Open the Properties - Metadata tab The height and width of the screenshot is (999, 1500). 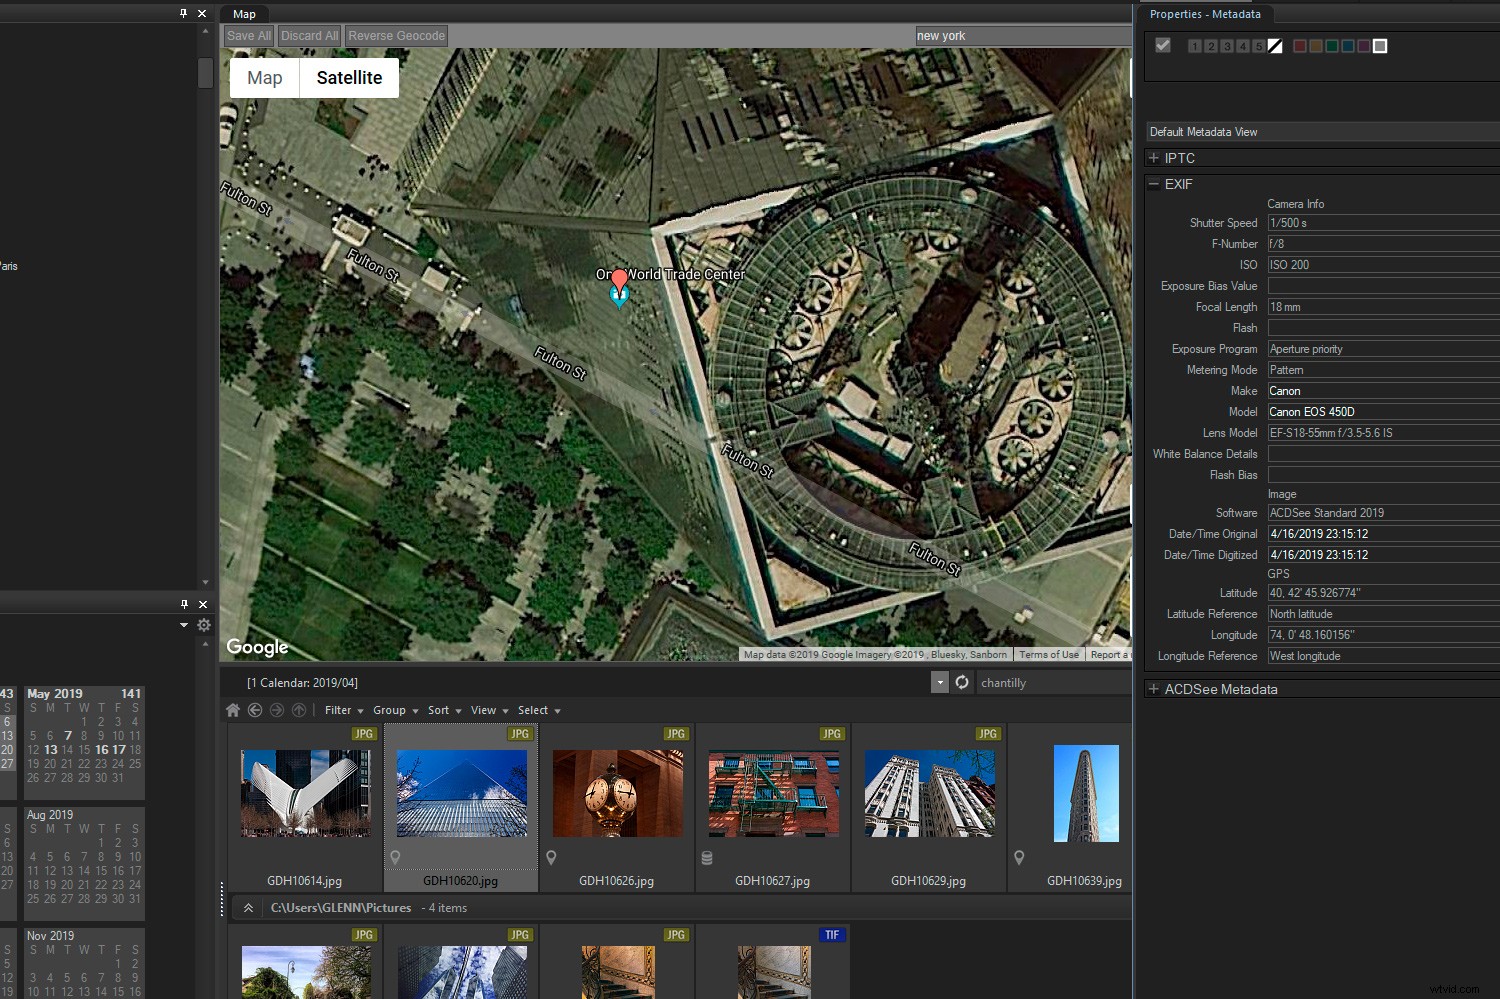[1204, 14]
